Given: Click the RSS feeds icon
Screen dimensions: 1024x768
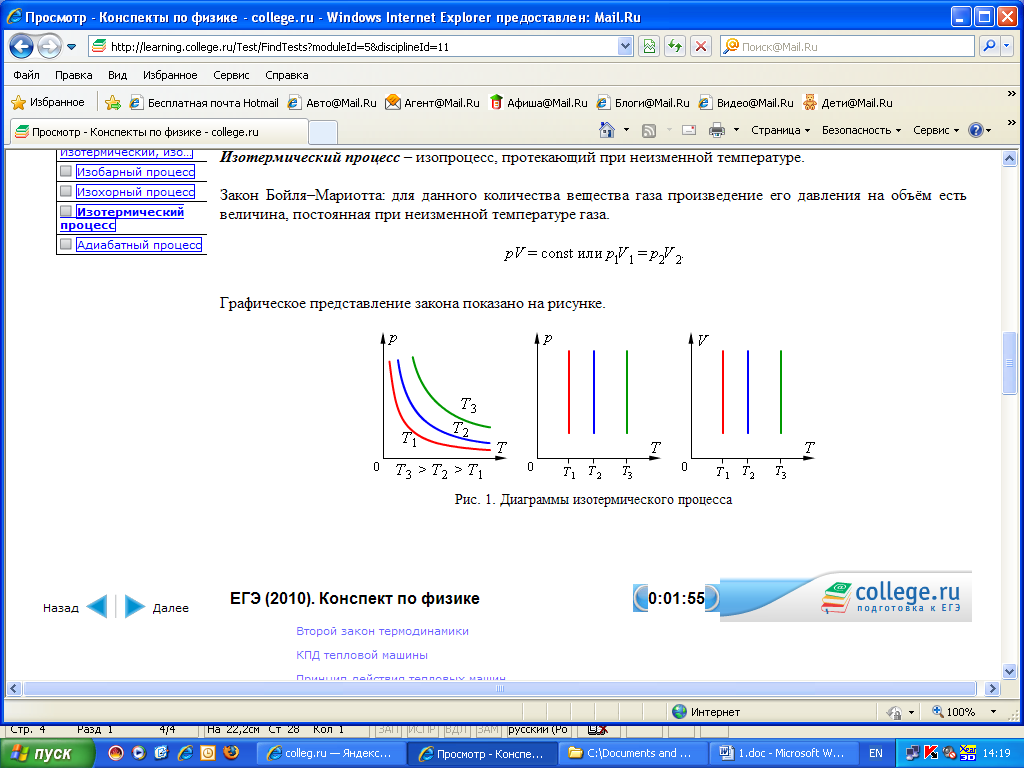Looking at the screenshot, I should (x=648, y=131).
